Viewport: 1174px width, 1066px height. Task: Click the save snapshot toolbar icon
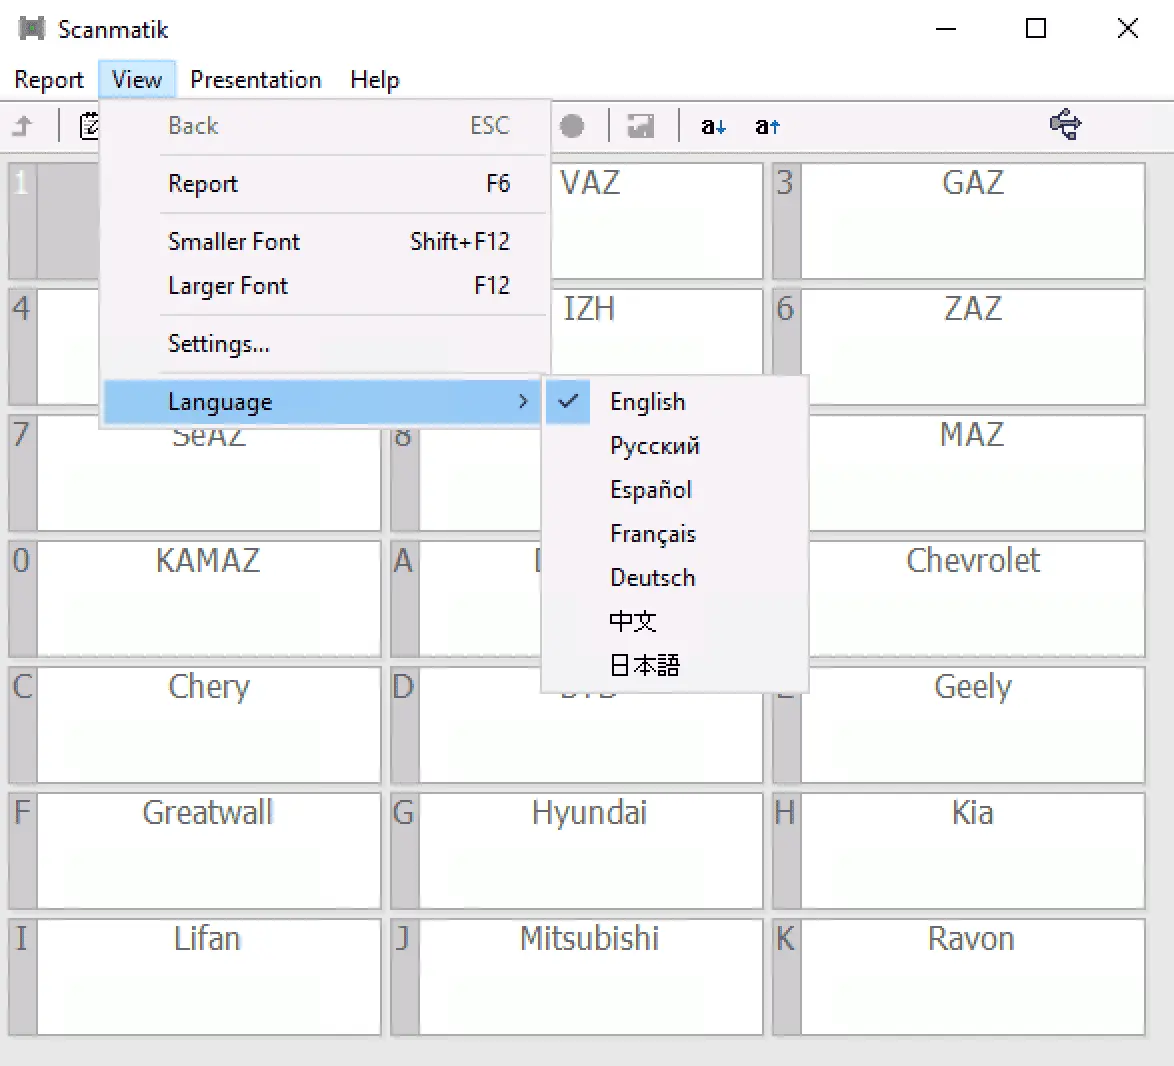pyautogui.click(x=641, y=126)
